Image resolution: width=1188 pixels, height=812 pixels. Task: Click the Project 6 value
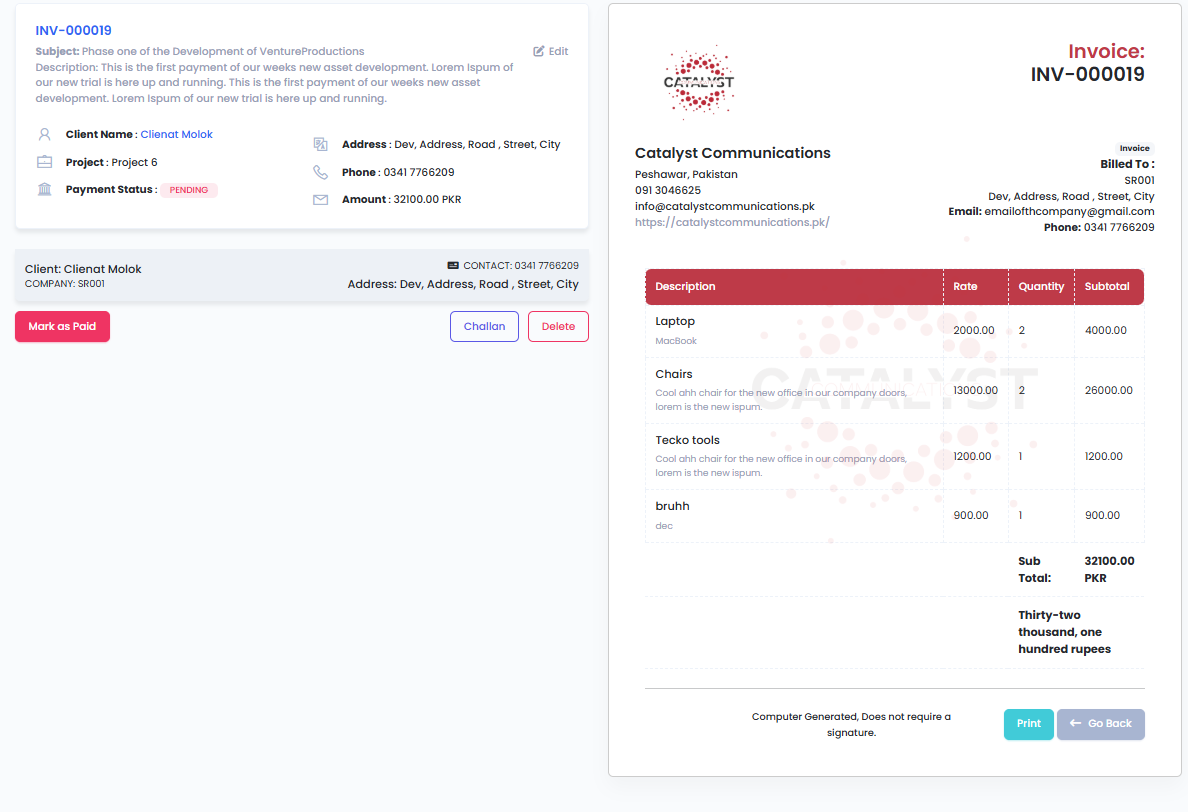click(x=134, y=162)
